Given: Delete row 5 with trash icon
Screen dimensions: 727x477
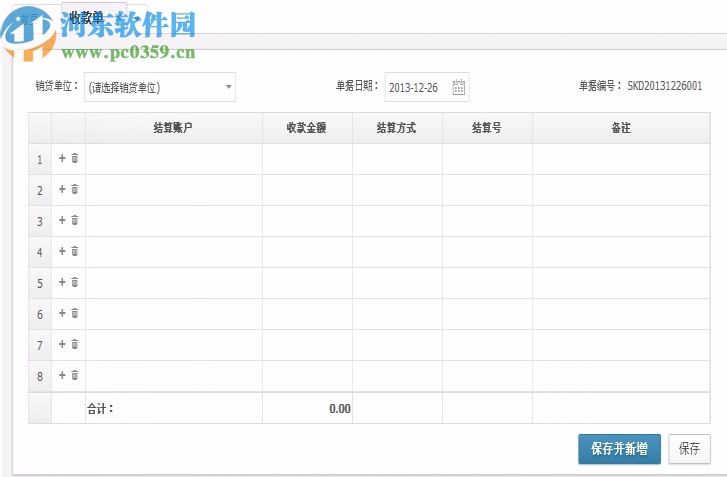Looking at the screenshot, I should click(75, 282).
